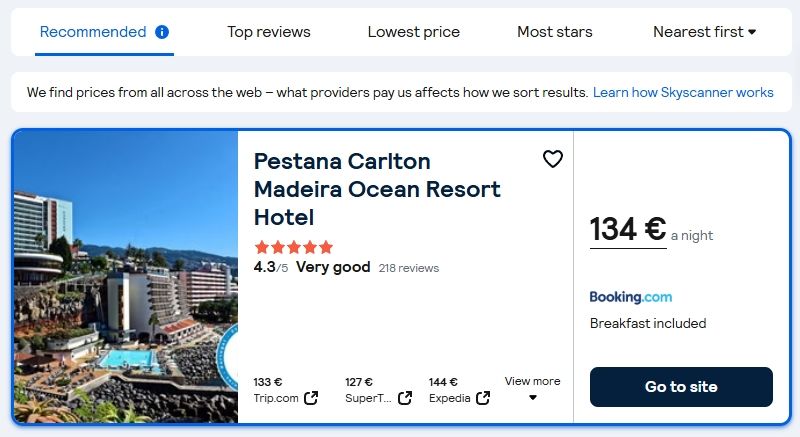Open Learn how Skyscanner works link
This screenshot has height=437, width=800.
[x=683, y=92]
